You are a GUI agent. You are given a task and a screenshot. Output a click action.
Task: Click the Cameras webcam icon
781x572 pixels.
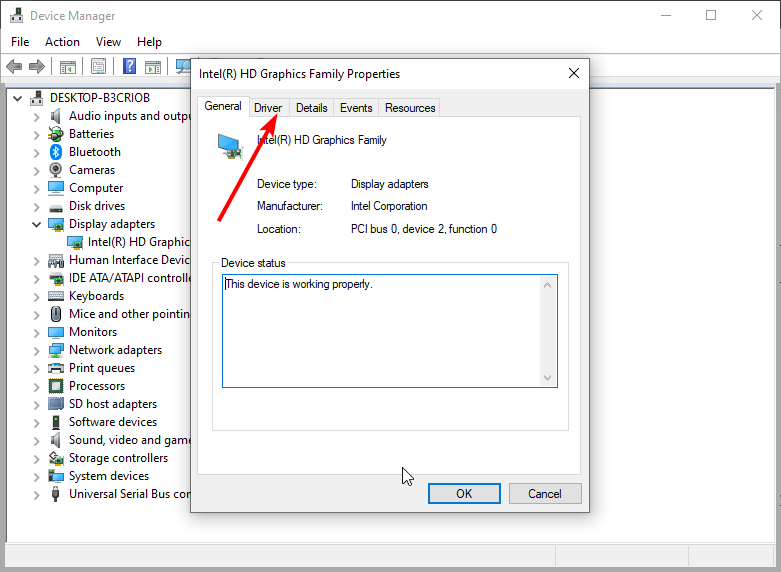[56, 170]
